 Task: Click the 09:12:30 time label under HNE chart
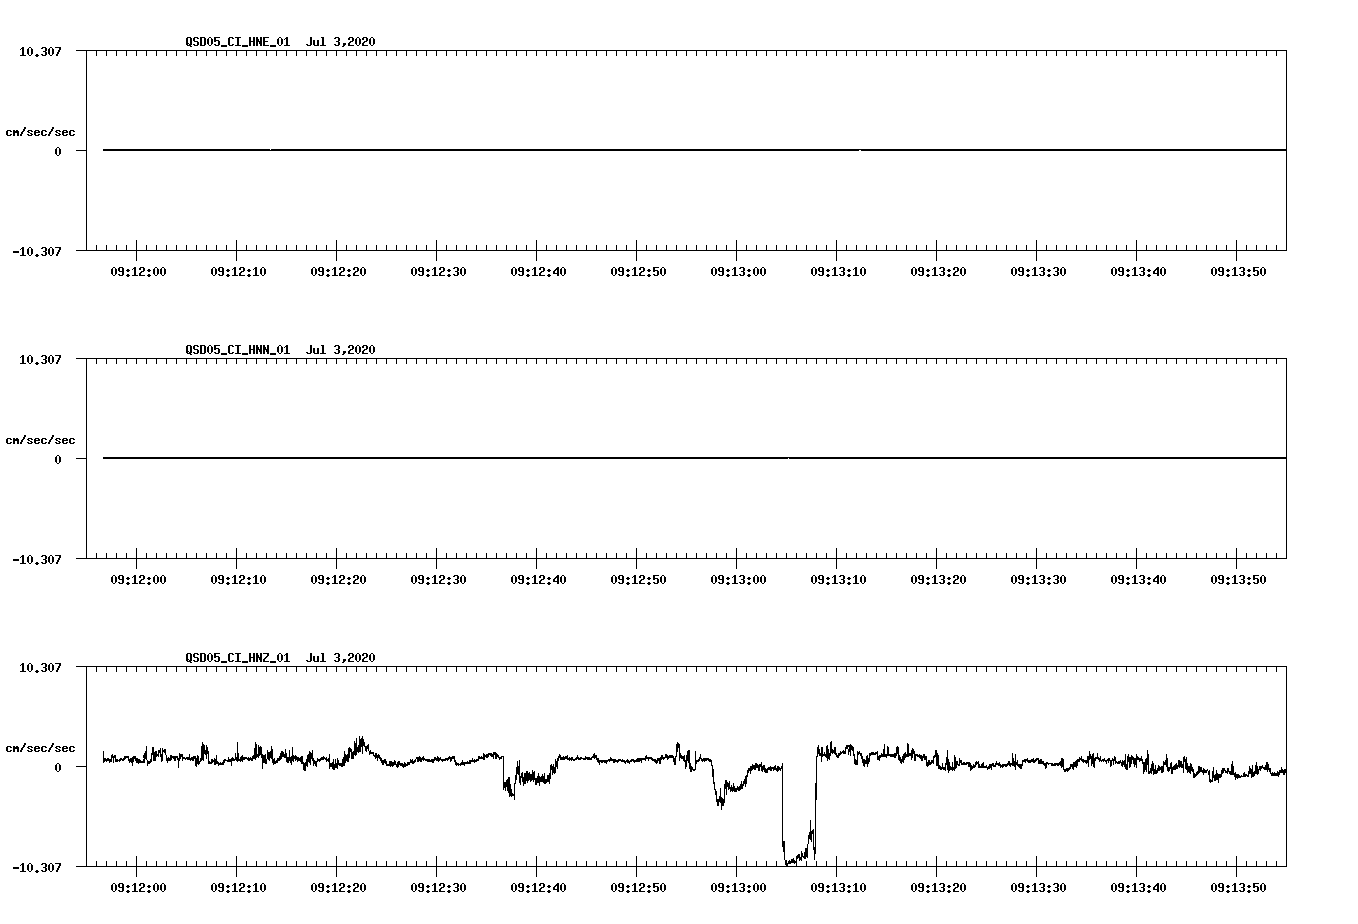click(x=438, y=271)
